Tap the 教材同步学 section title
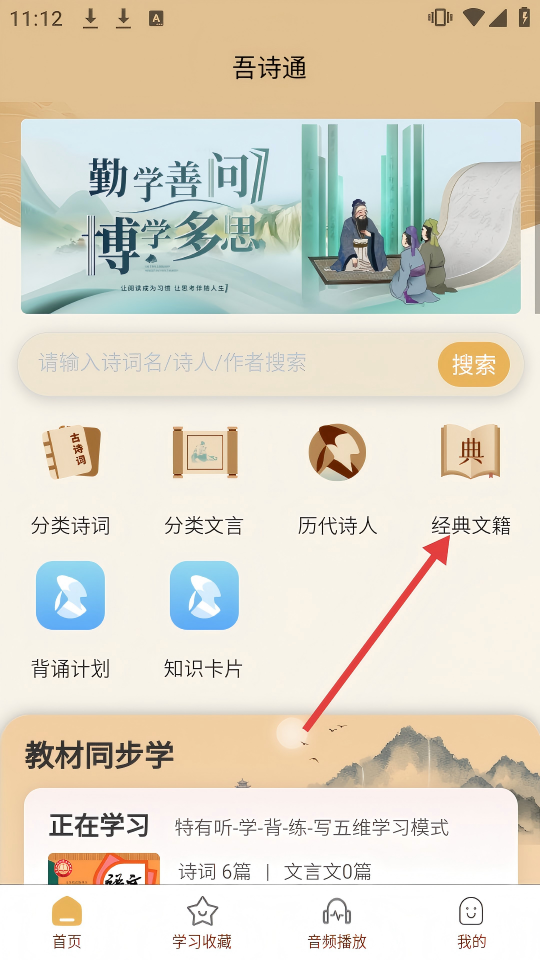The height and width of the screenshot is (960, 540). (99, 755)
